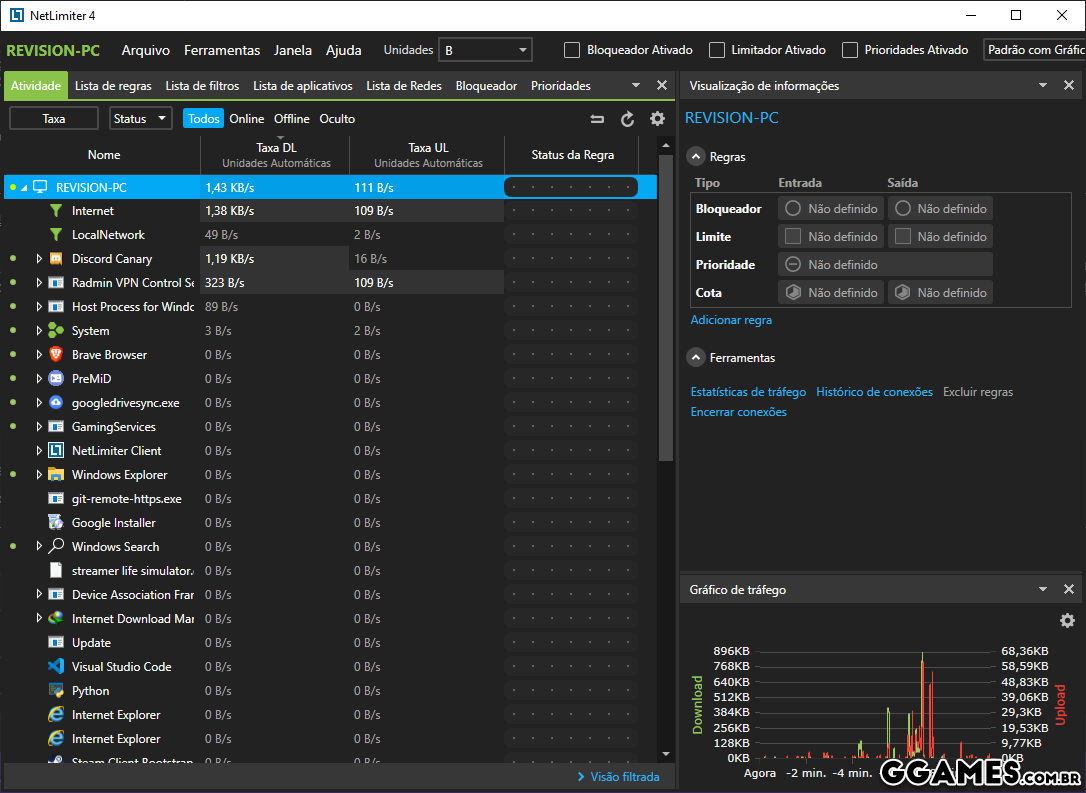Click the Visual Studio Code icon

click(56, 667)
